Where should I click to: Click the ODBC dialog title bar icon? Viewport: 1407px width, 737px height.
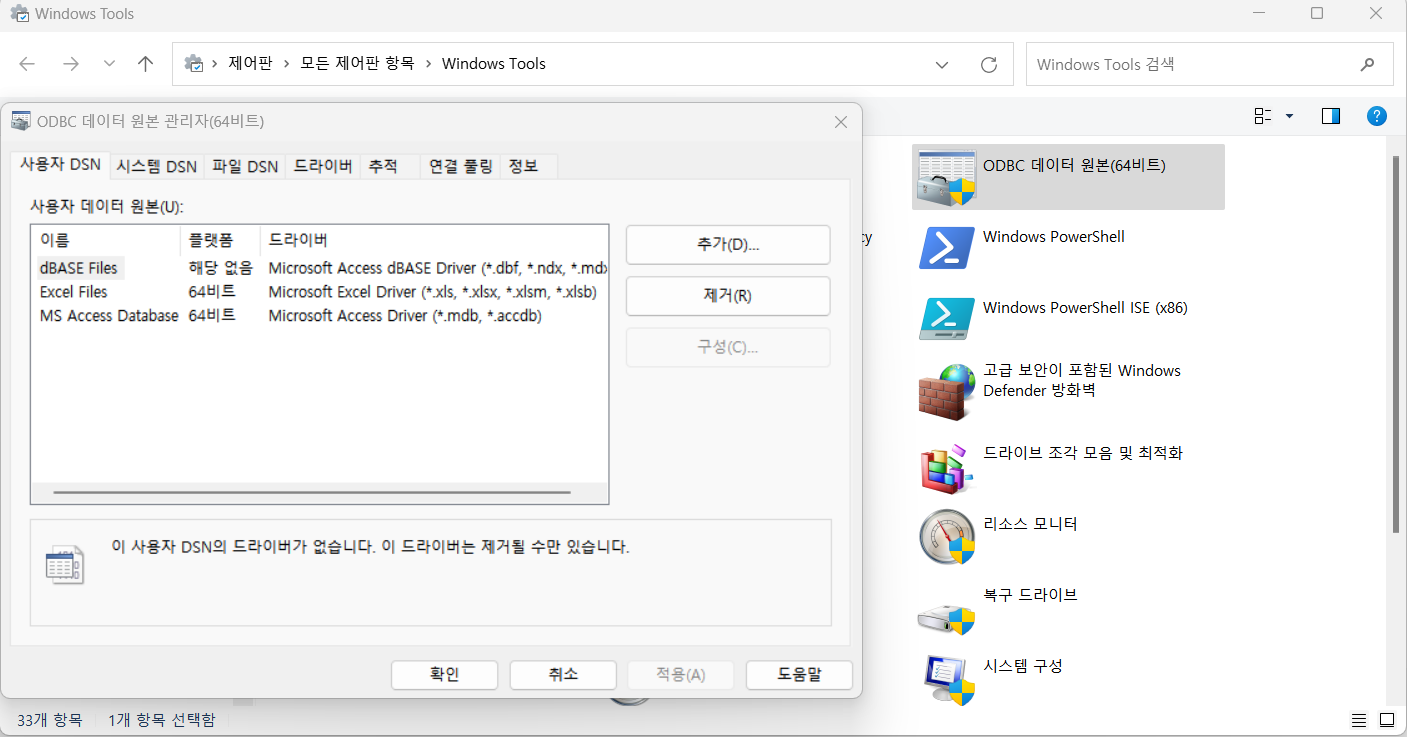point(20,121)
